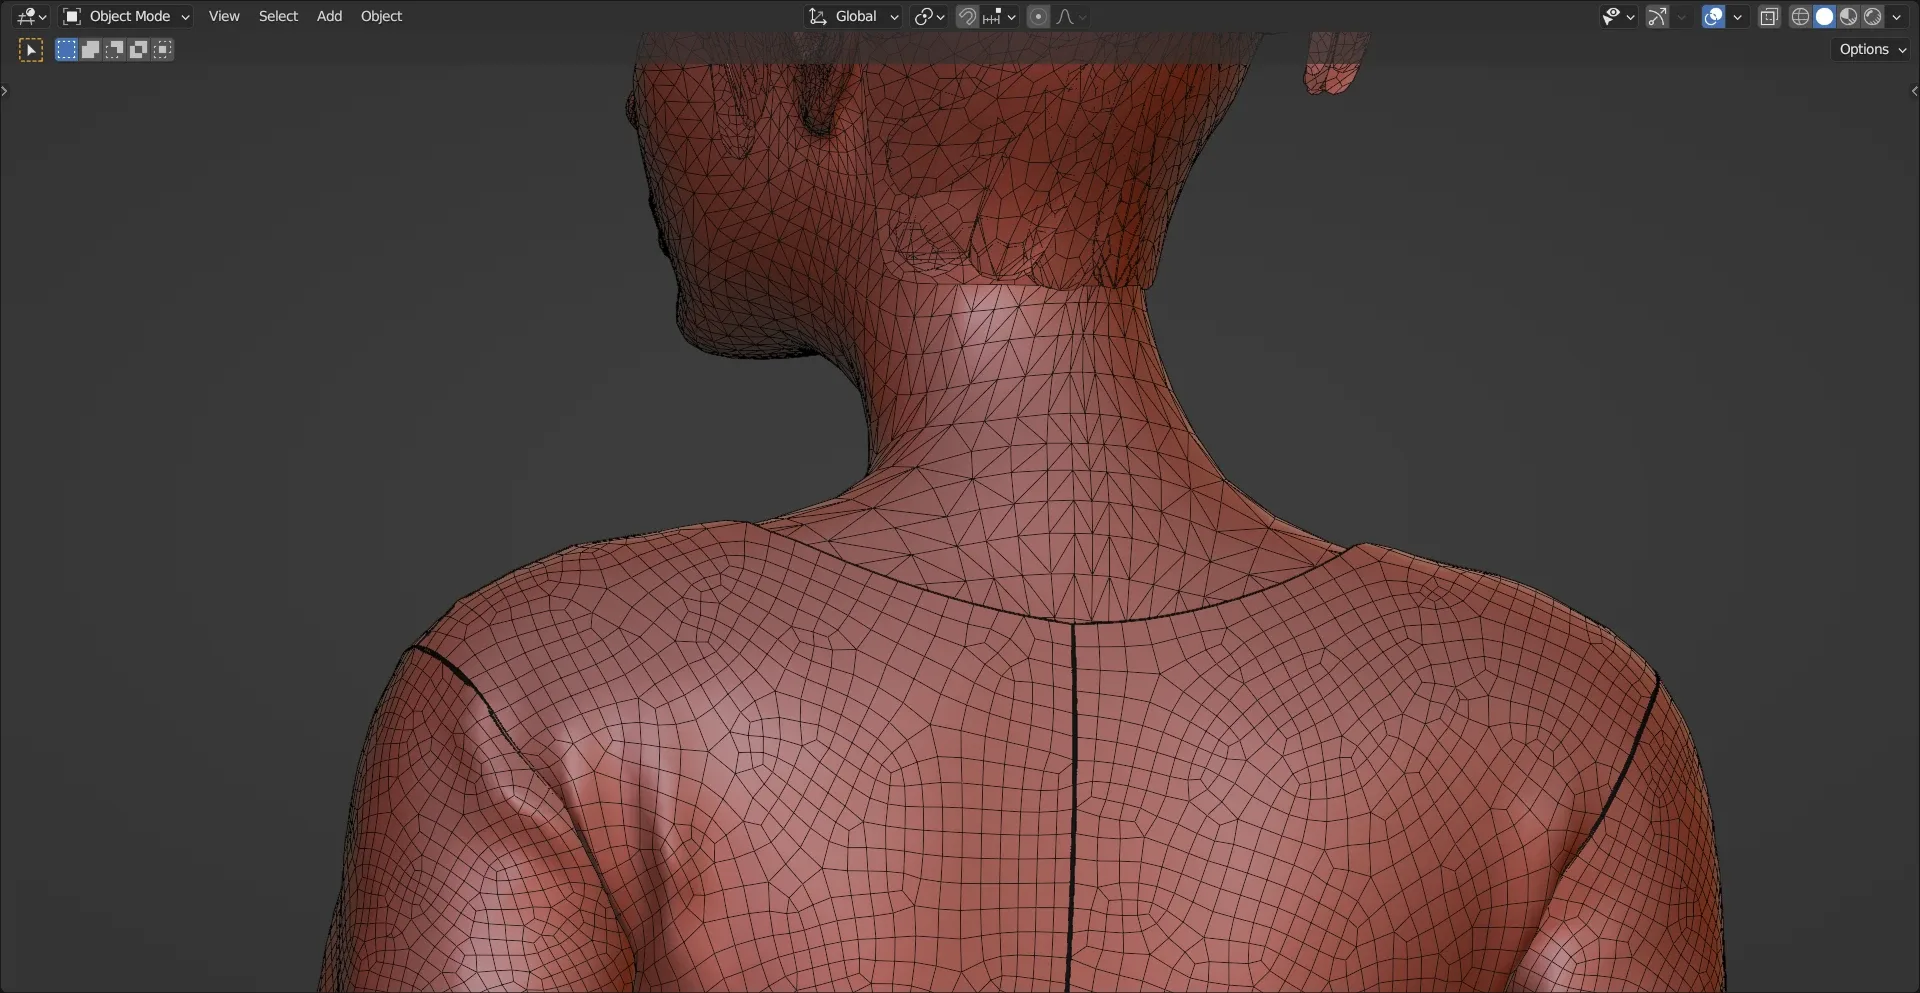The height and width of the screenshot is (993, 1920).
Task: Toggle viewport gizmos display
Action: pos(1657,16)
